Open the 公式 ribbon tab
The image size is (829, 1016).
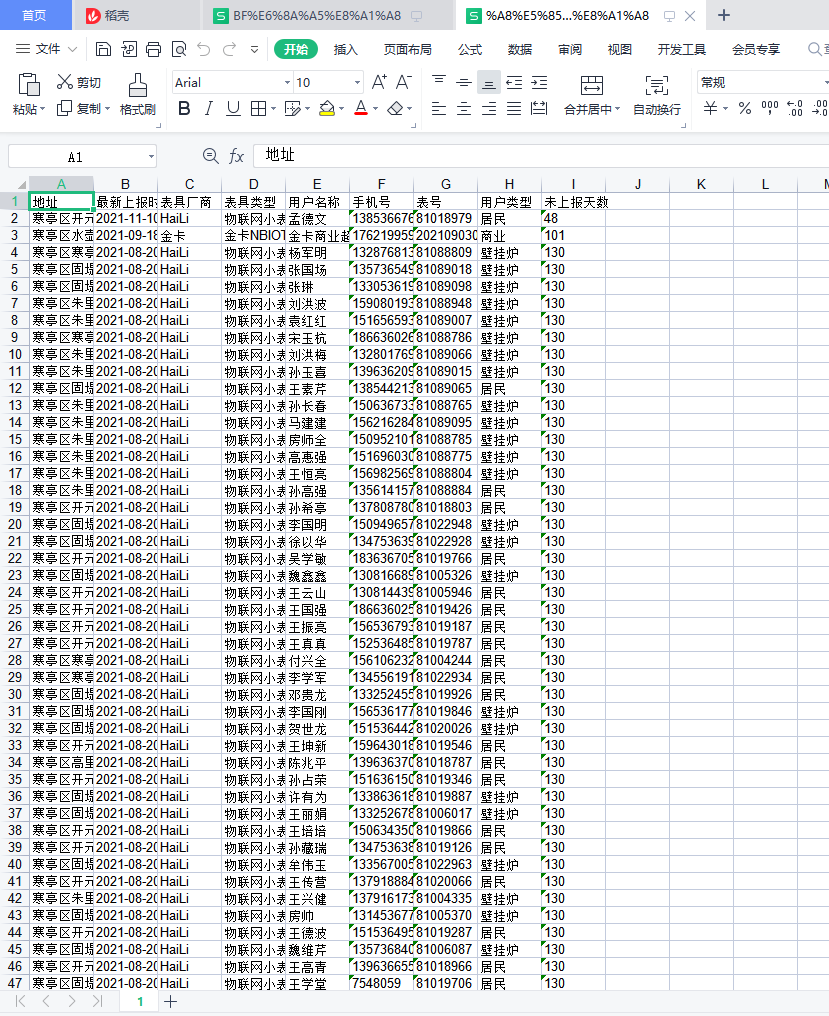click(x=470, y=49)
